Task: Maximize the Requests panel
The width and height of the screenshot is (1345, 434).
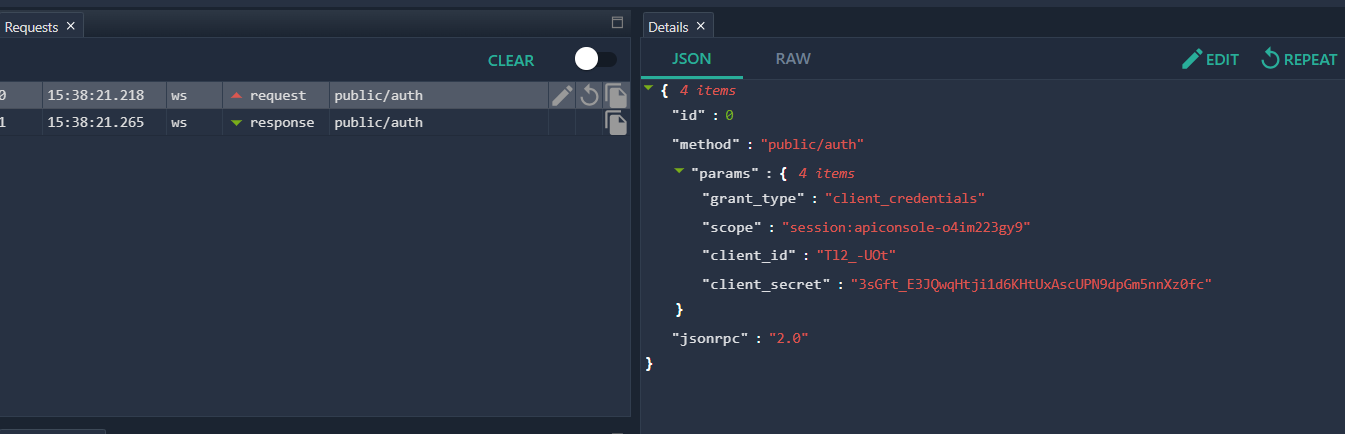Action: tap(617, 22)
